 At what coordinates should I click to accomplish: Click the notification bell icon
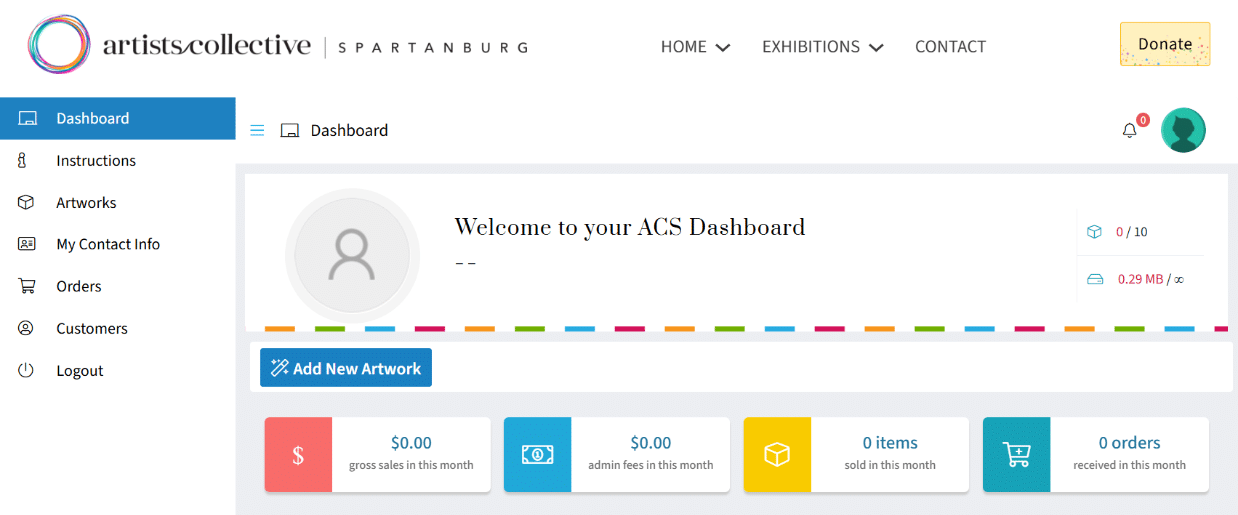click(1129, 131)
